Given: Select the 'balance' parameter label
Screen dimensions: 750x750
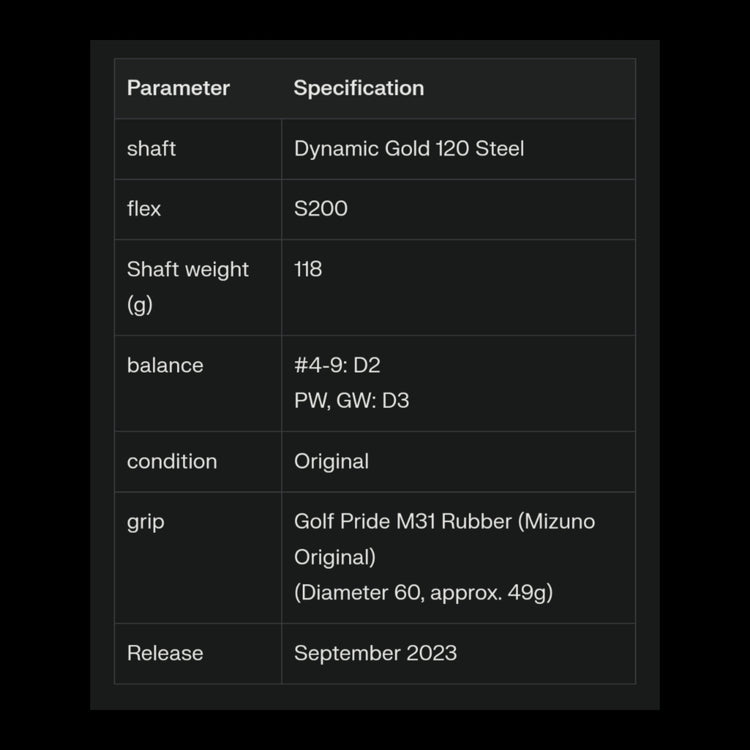Looking at the screenshot, I should (165, 365).
